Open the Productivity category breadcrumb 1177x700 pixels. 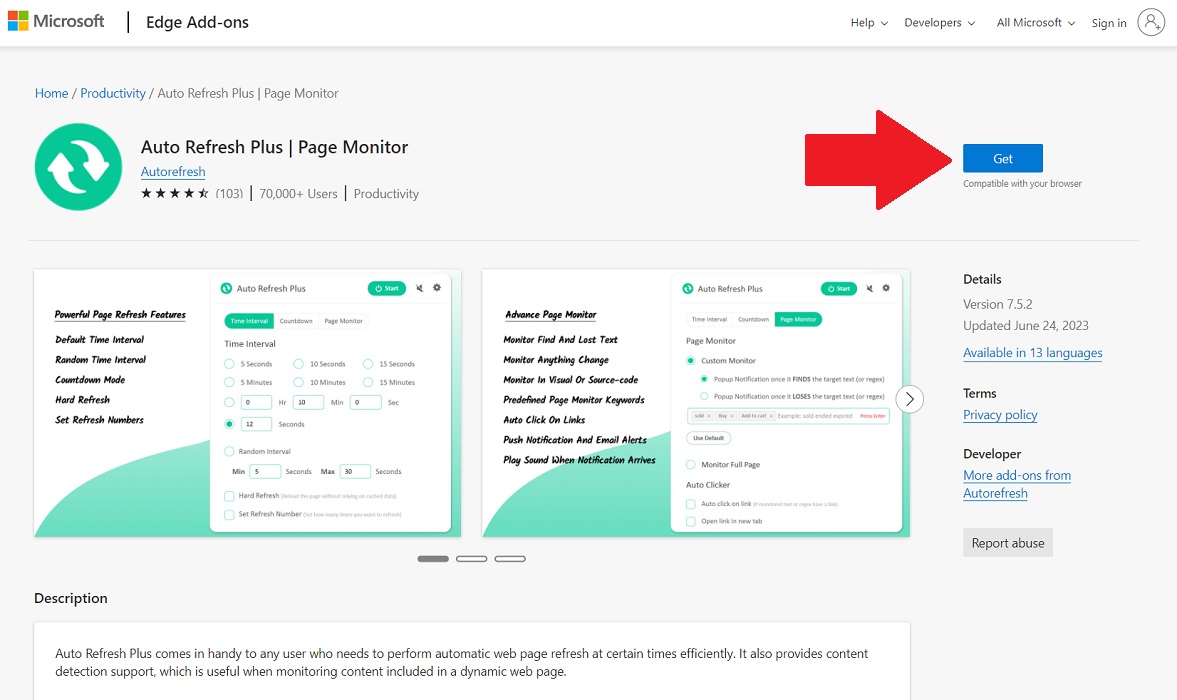click(x=112, y=92)
